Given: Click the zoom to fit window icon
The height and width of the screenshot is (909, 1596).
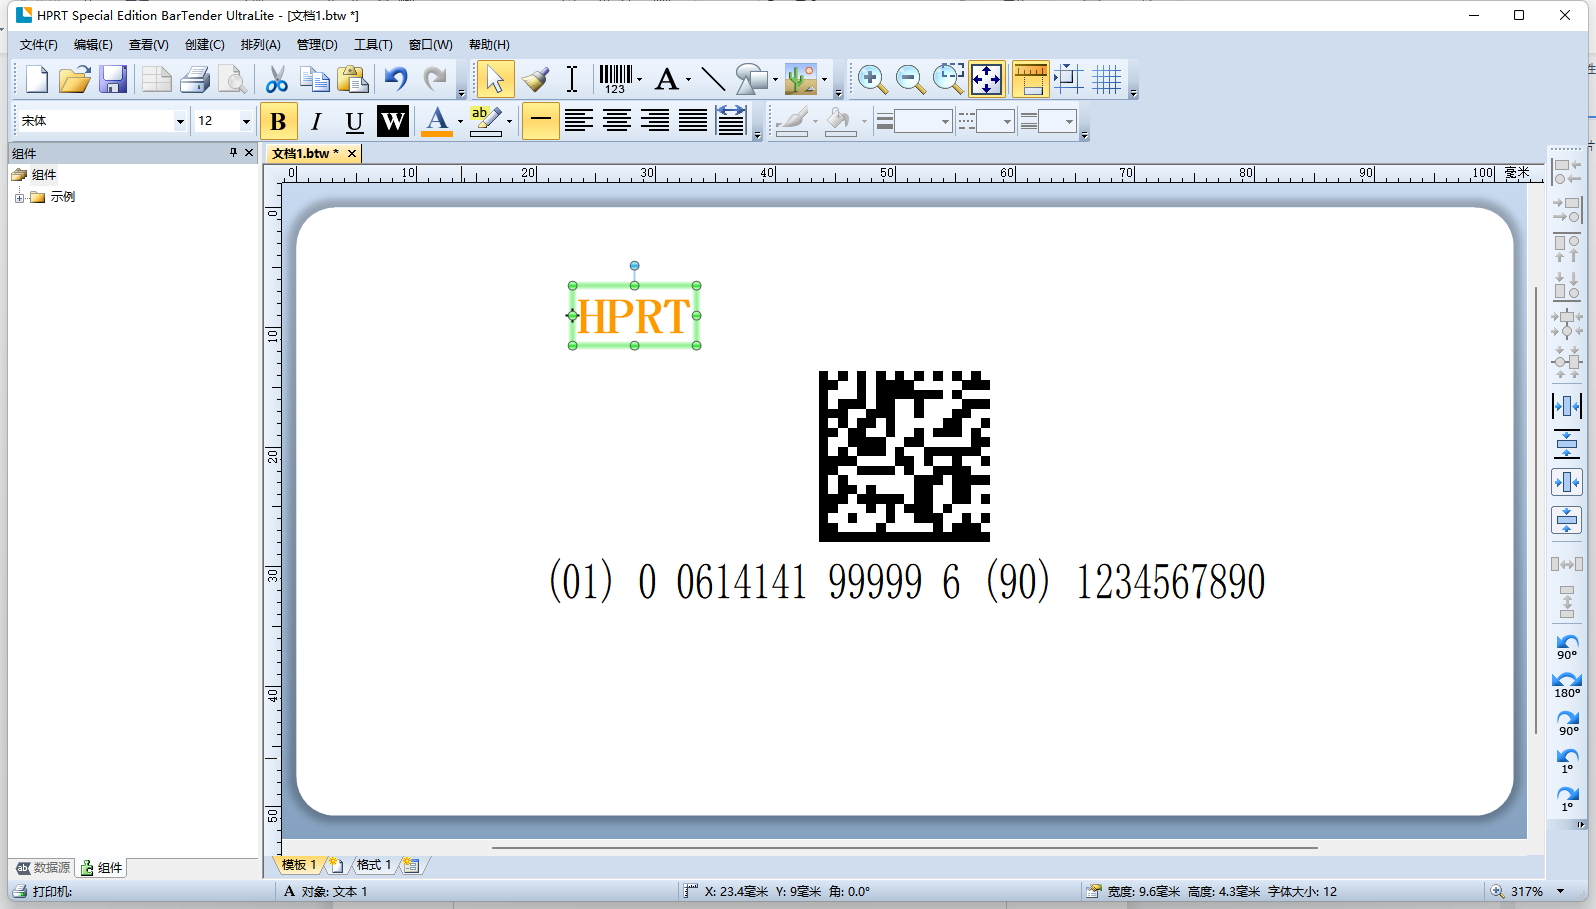Looking at the screenshot, I should (x=986, y=79).
